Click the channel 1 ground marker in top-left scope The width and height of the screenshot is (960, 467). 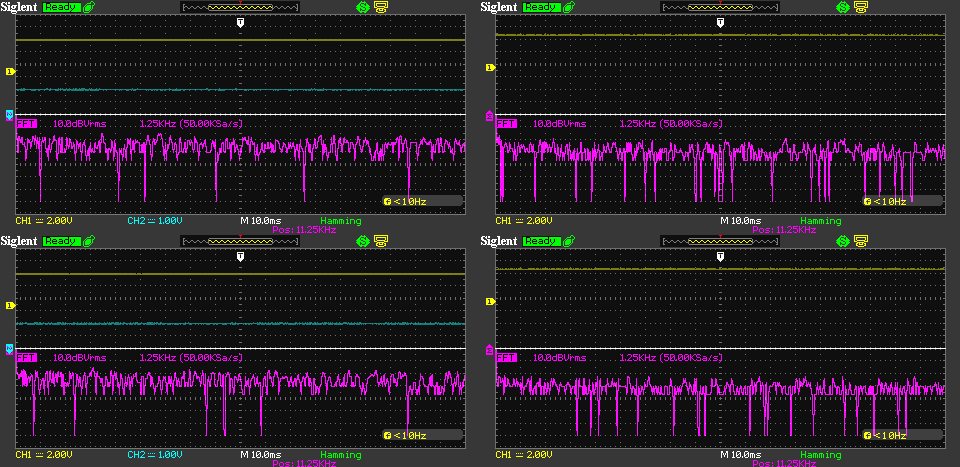tap(10, 72)
